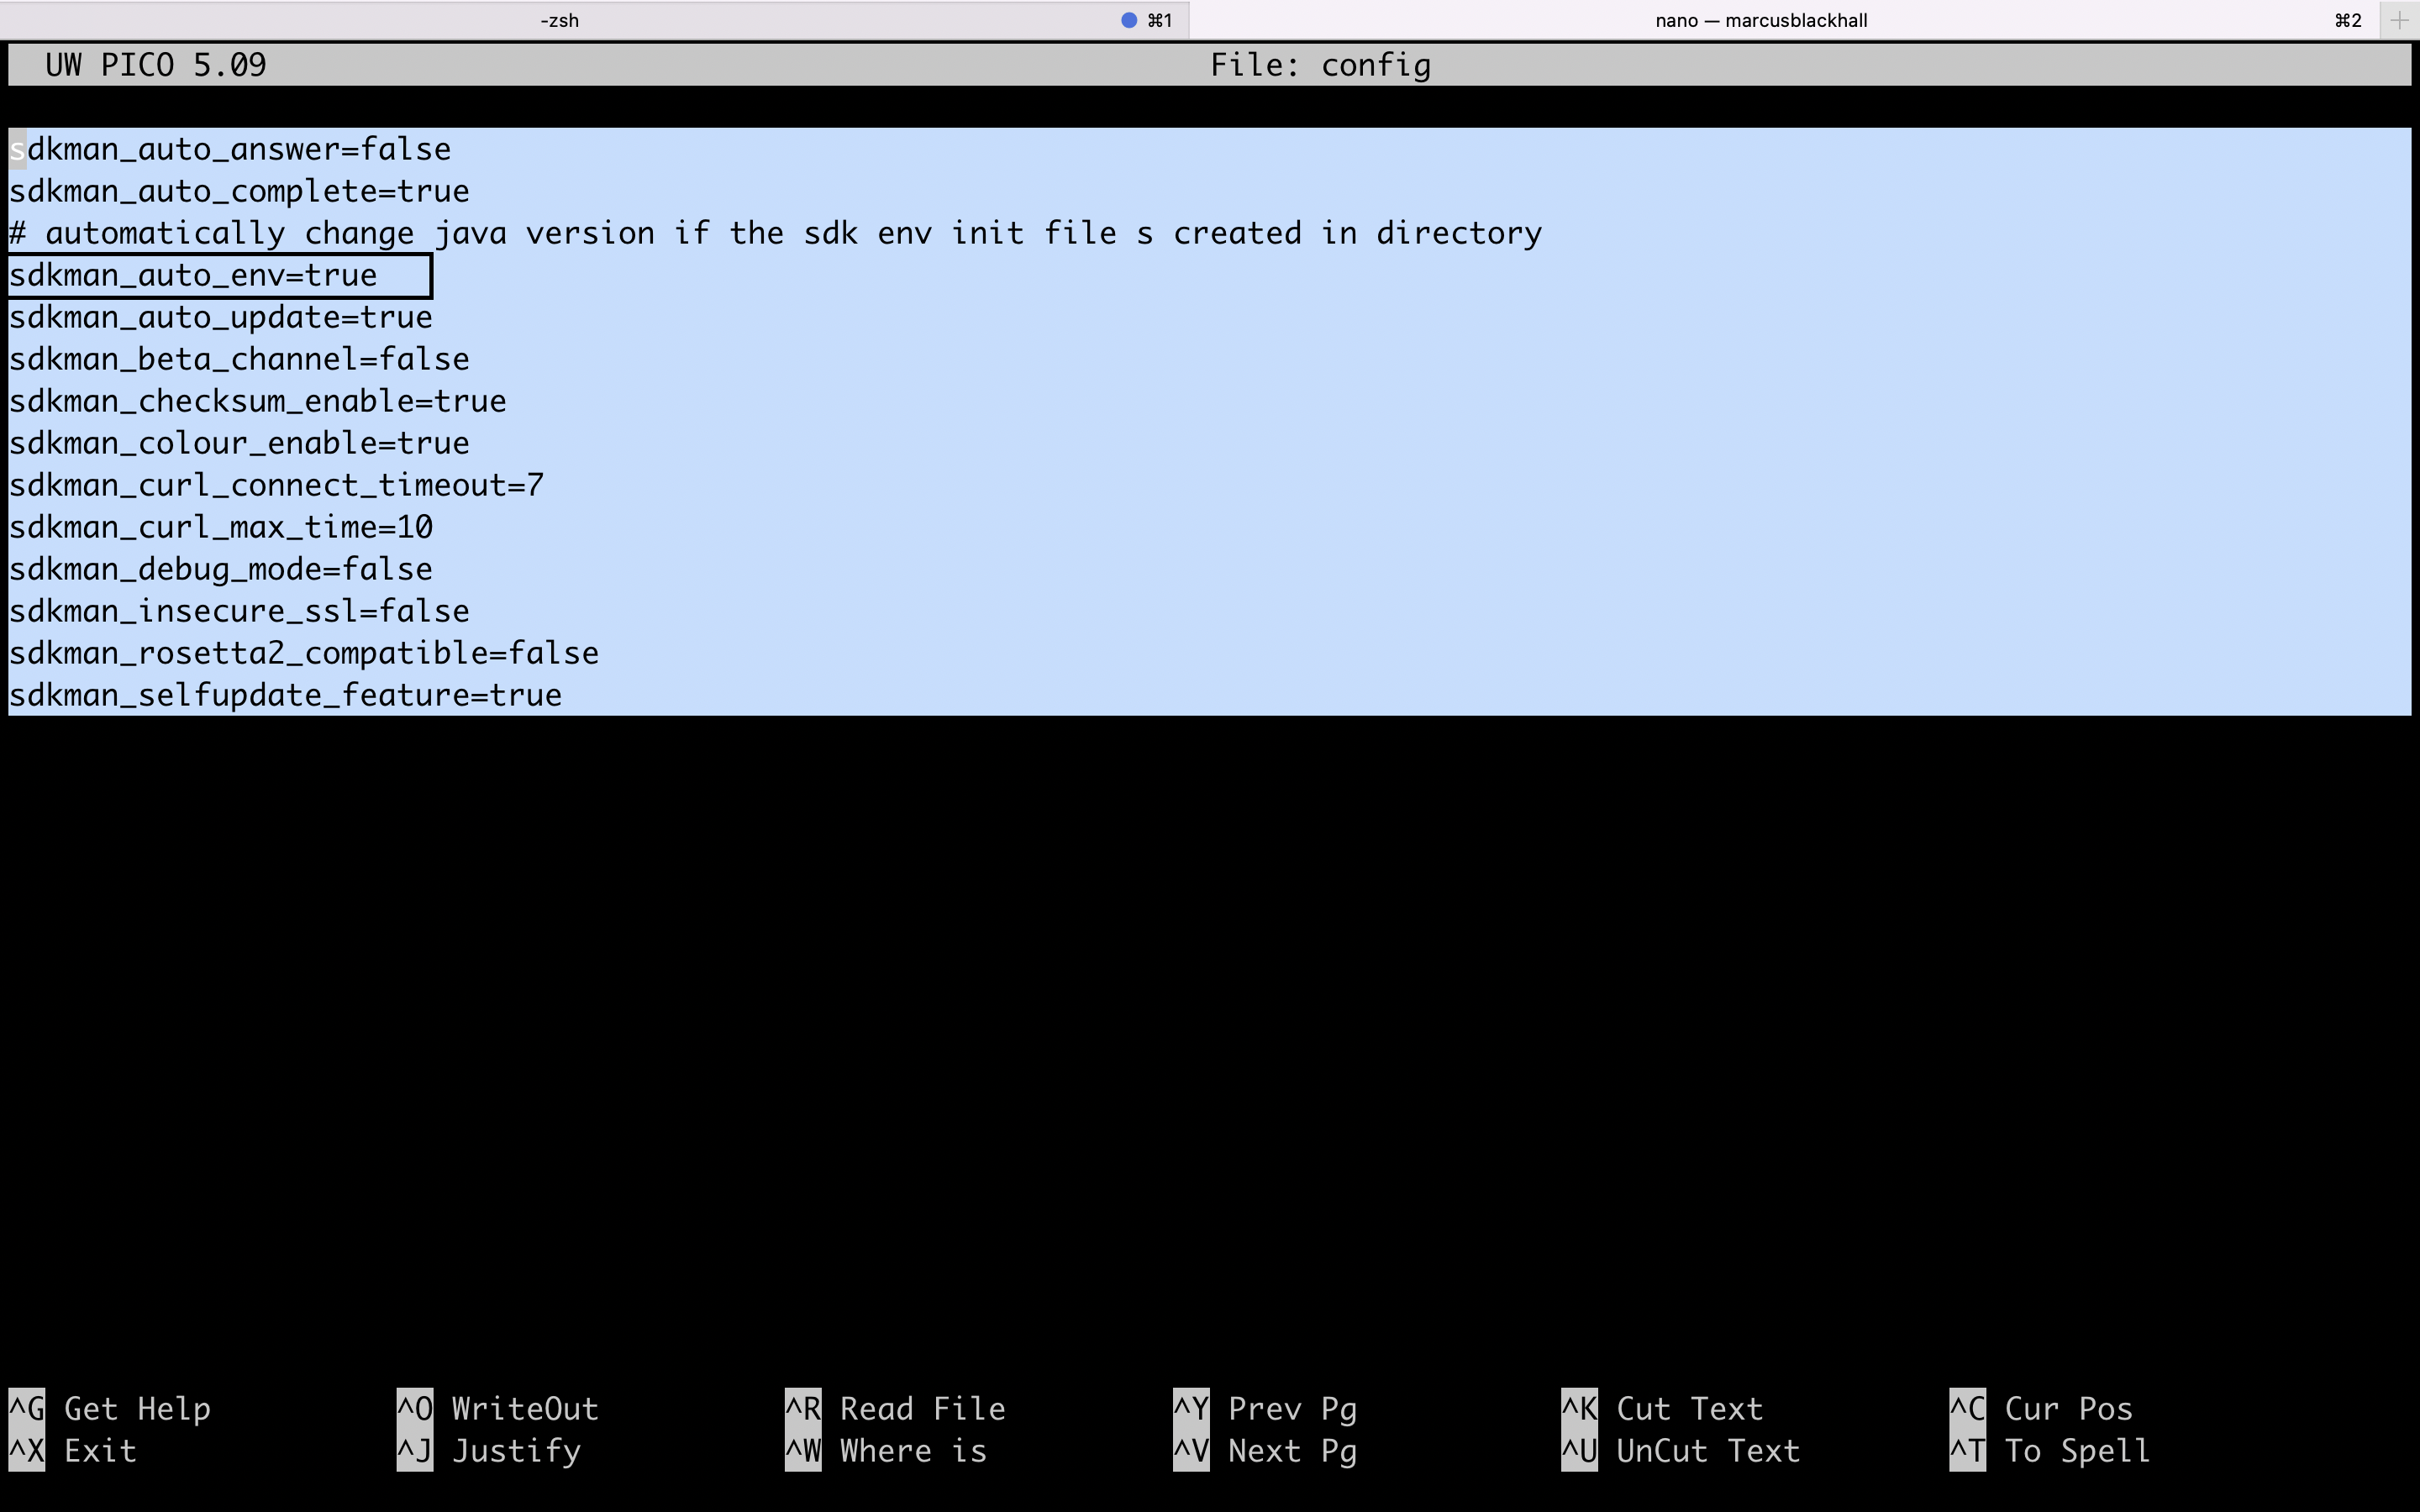Click the line sdkman_auto_env=true
The width and height of the screenshot is (2420, 1512).
point(193,275)
